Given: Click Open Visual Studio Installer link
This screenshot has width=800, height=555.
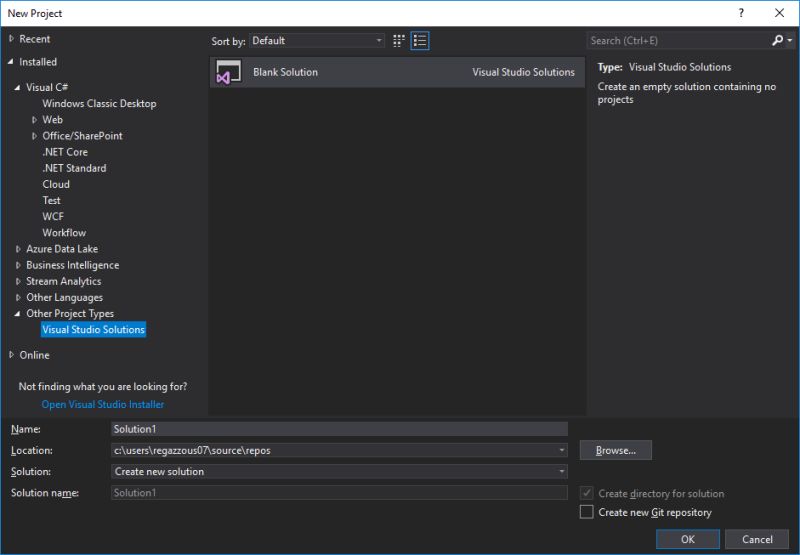Looking at the screenshot, I should click(x=103, y=405).
